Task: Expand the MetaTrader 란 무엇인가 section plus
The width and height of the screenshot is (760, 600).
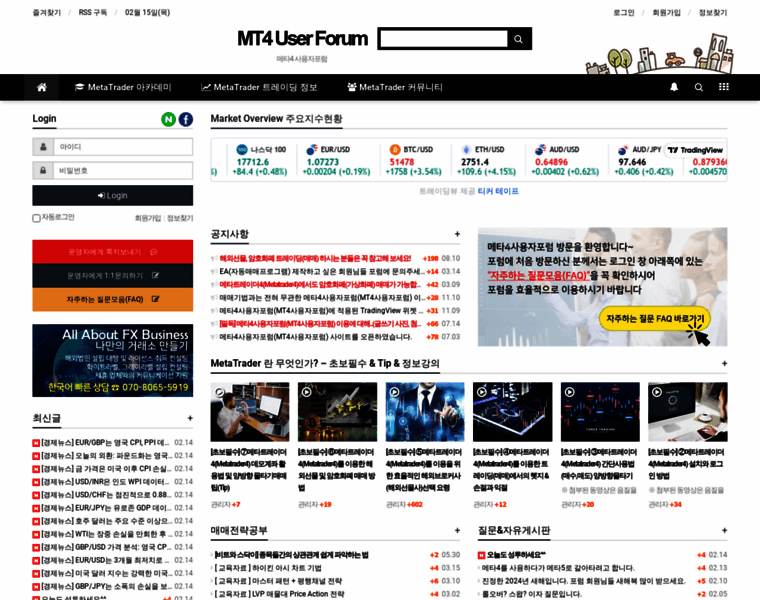Action: point(724,363)
